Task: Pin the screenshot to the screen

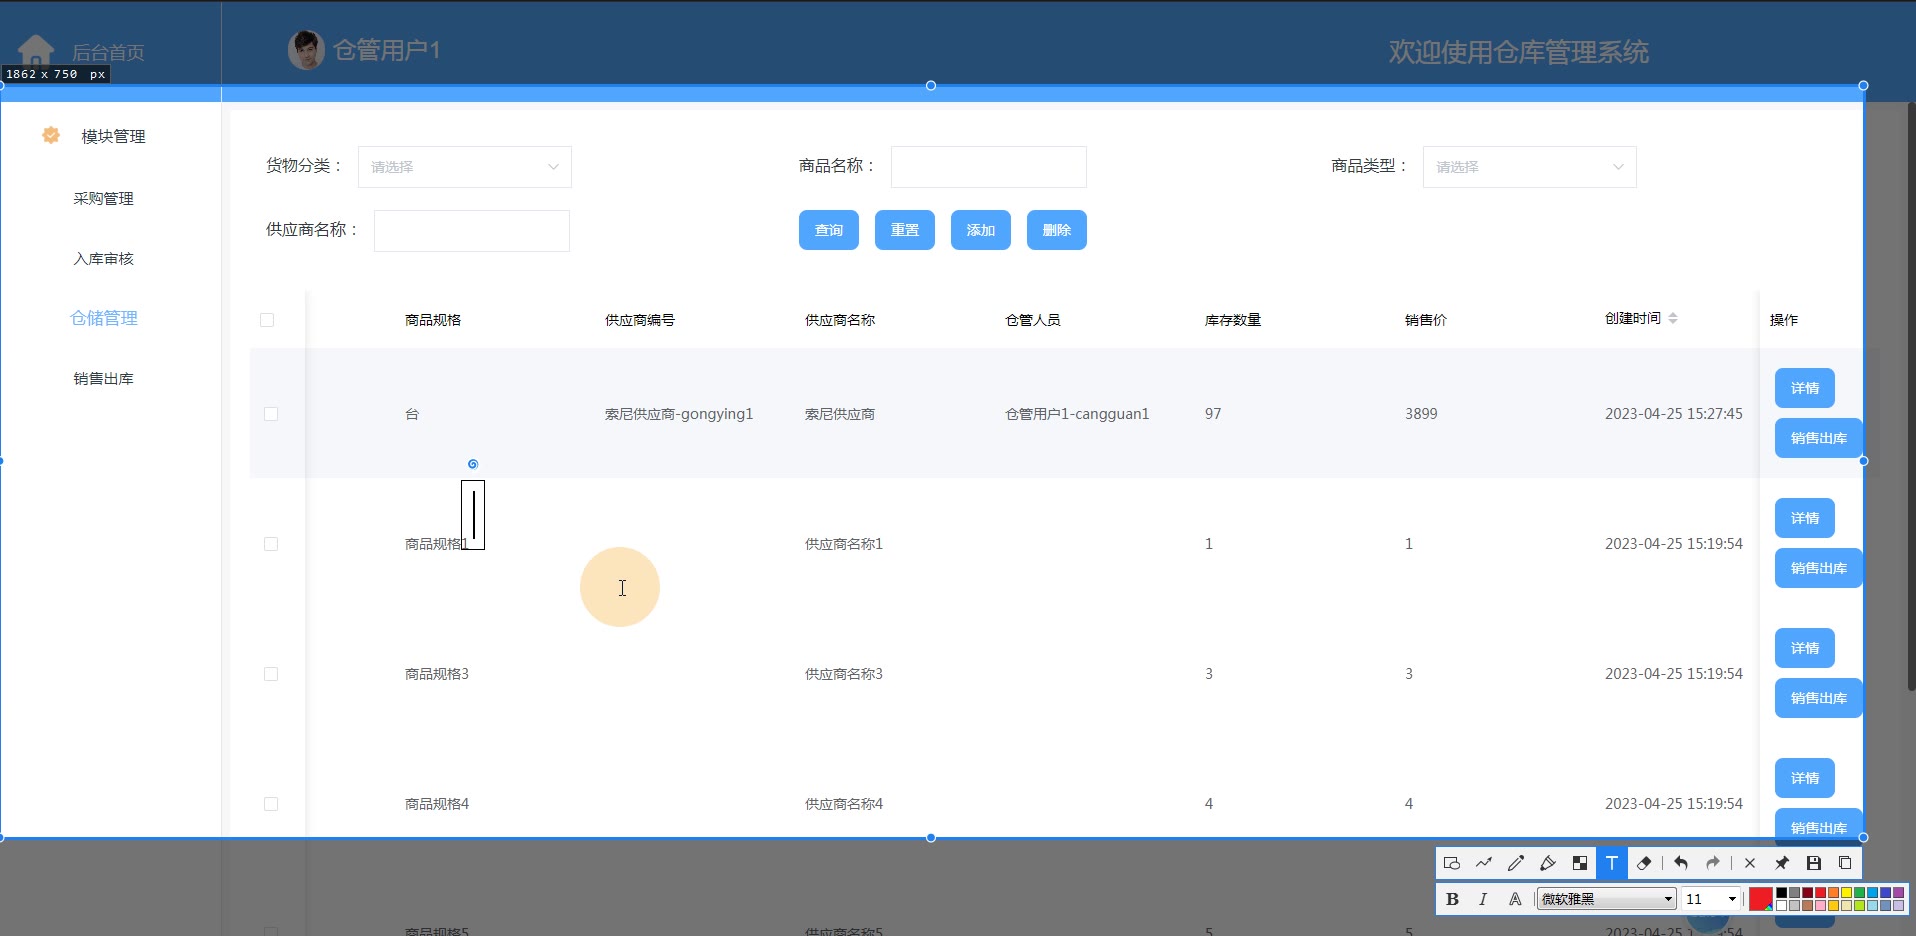Action: 1782,863
